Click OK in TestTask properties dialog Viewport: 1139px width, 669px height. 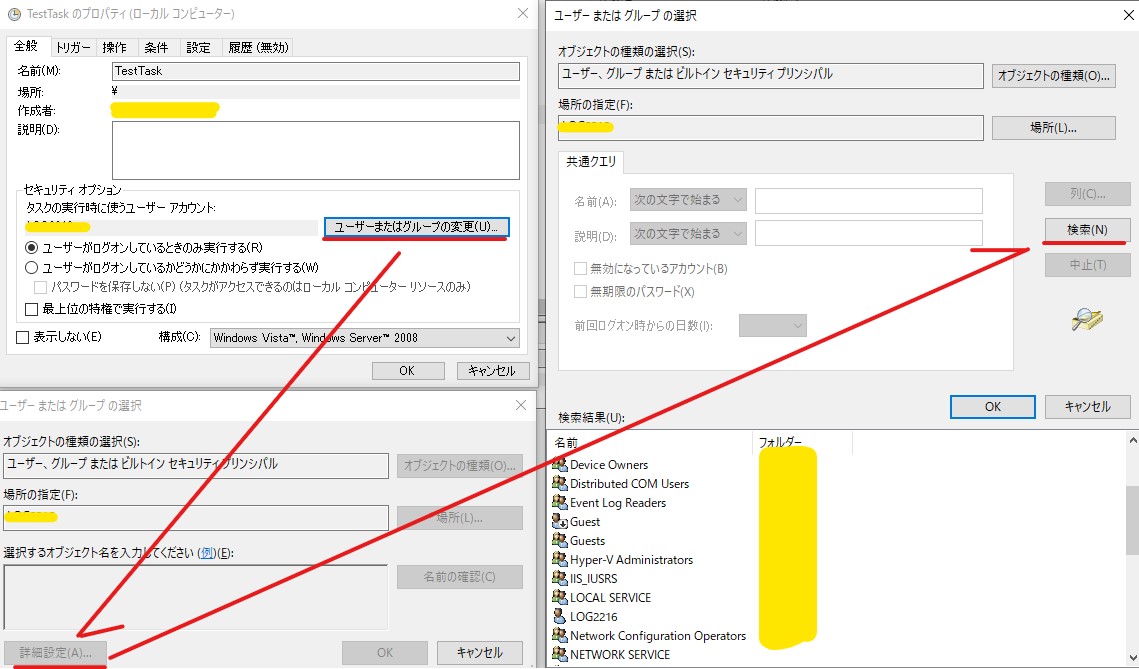pos(408,370)
